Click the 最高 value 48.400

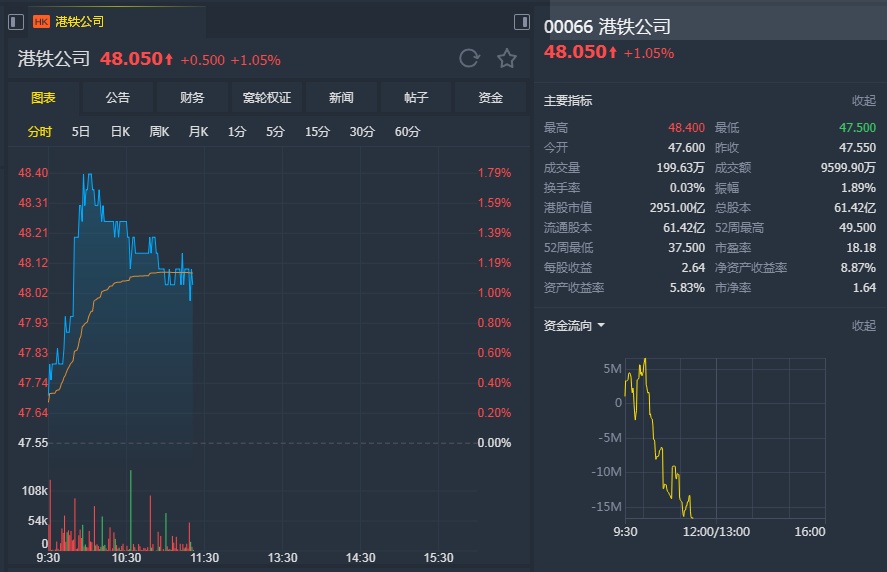pos(686,128)
